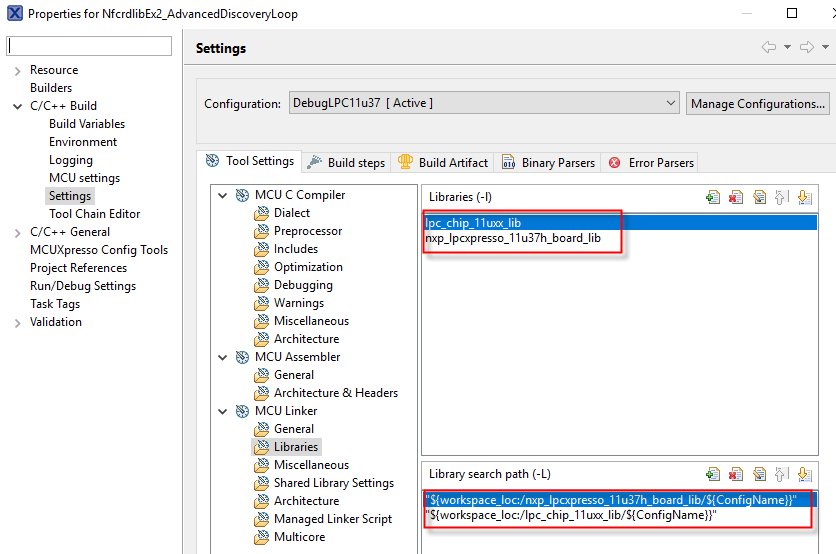Select Builders in the left tree

click(51, 88)
